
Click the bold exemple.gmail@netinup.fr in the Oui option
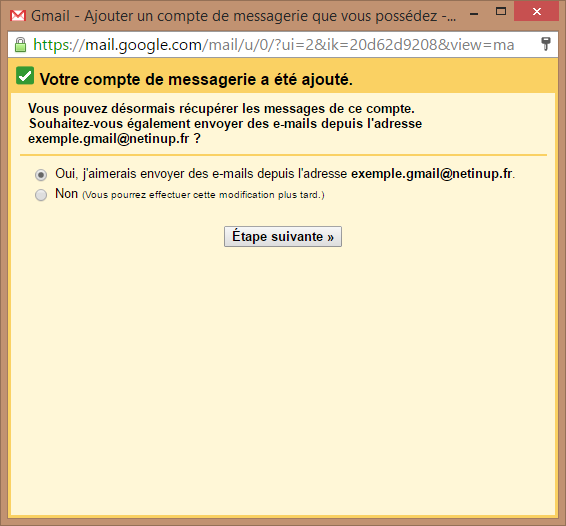432,174
